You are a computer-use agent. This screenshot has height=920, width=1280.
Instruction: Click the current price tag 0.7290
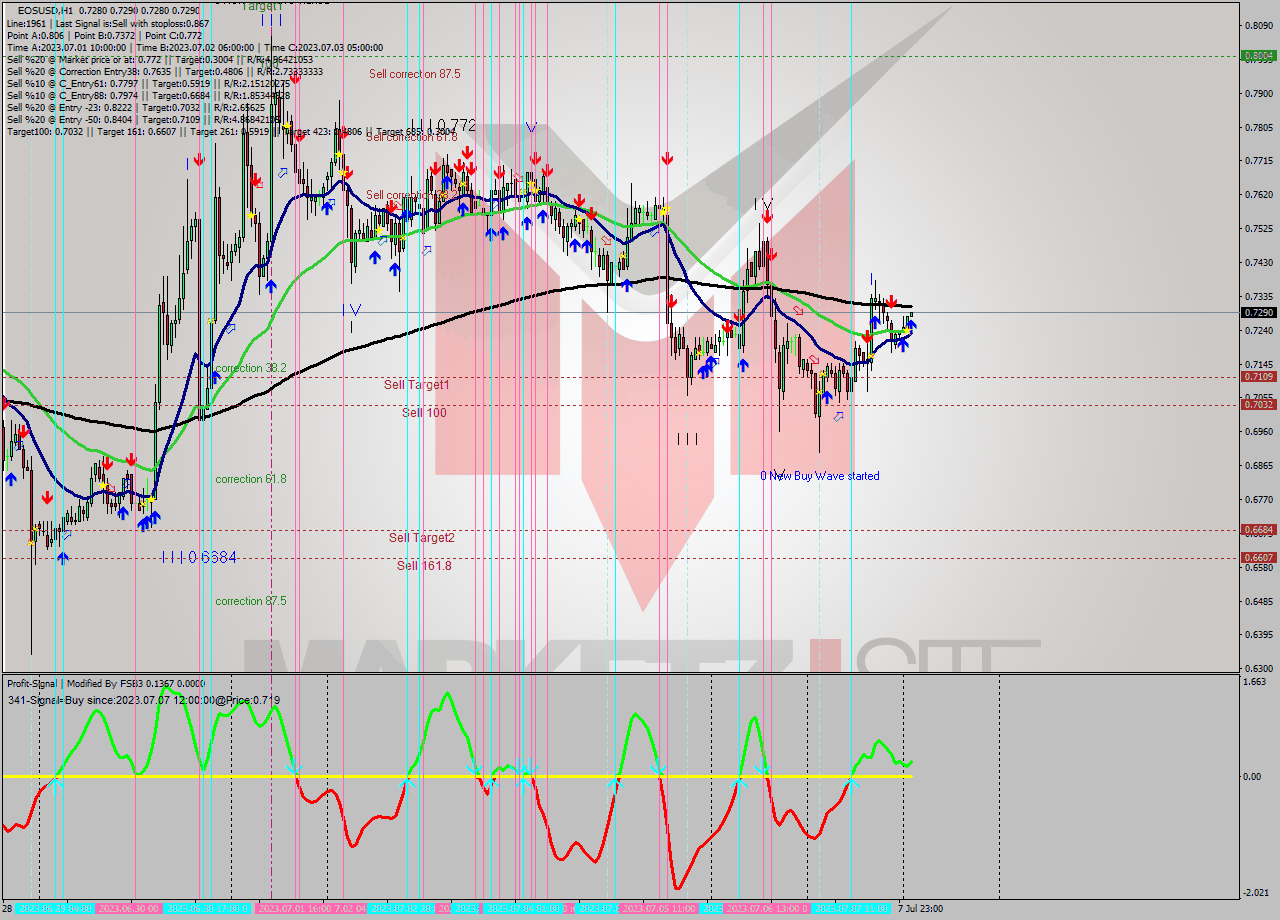tap(1257, 313)
